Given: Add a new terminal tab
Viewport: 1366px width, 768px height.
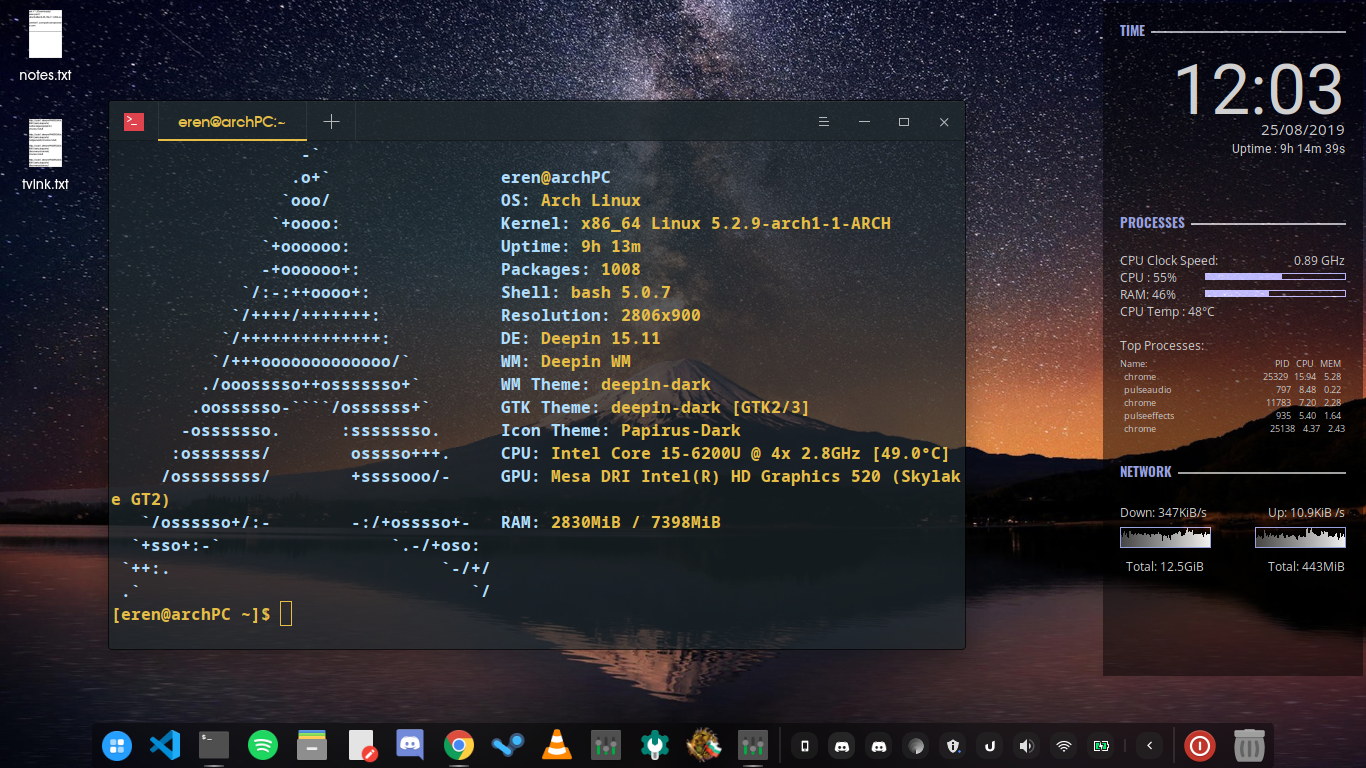Looking at the screenshot, I should coord(331,122).
